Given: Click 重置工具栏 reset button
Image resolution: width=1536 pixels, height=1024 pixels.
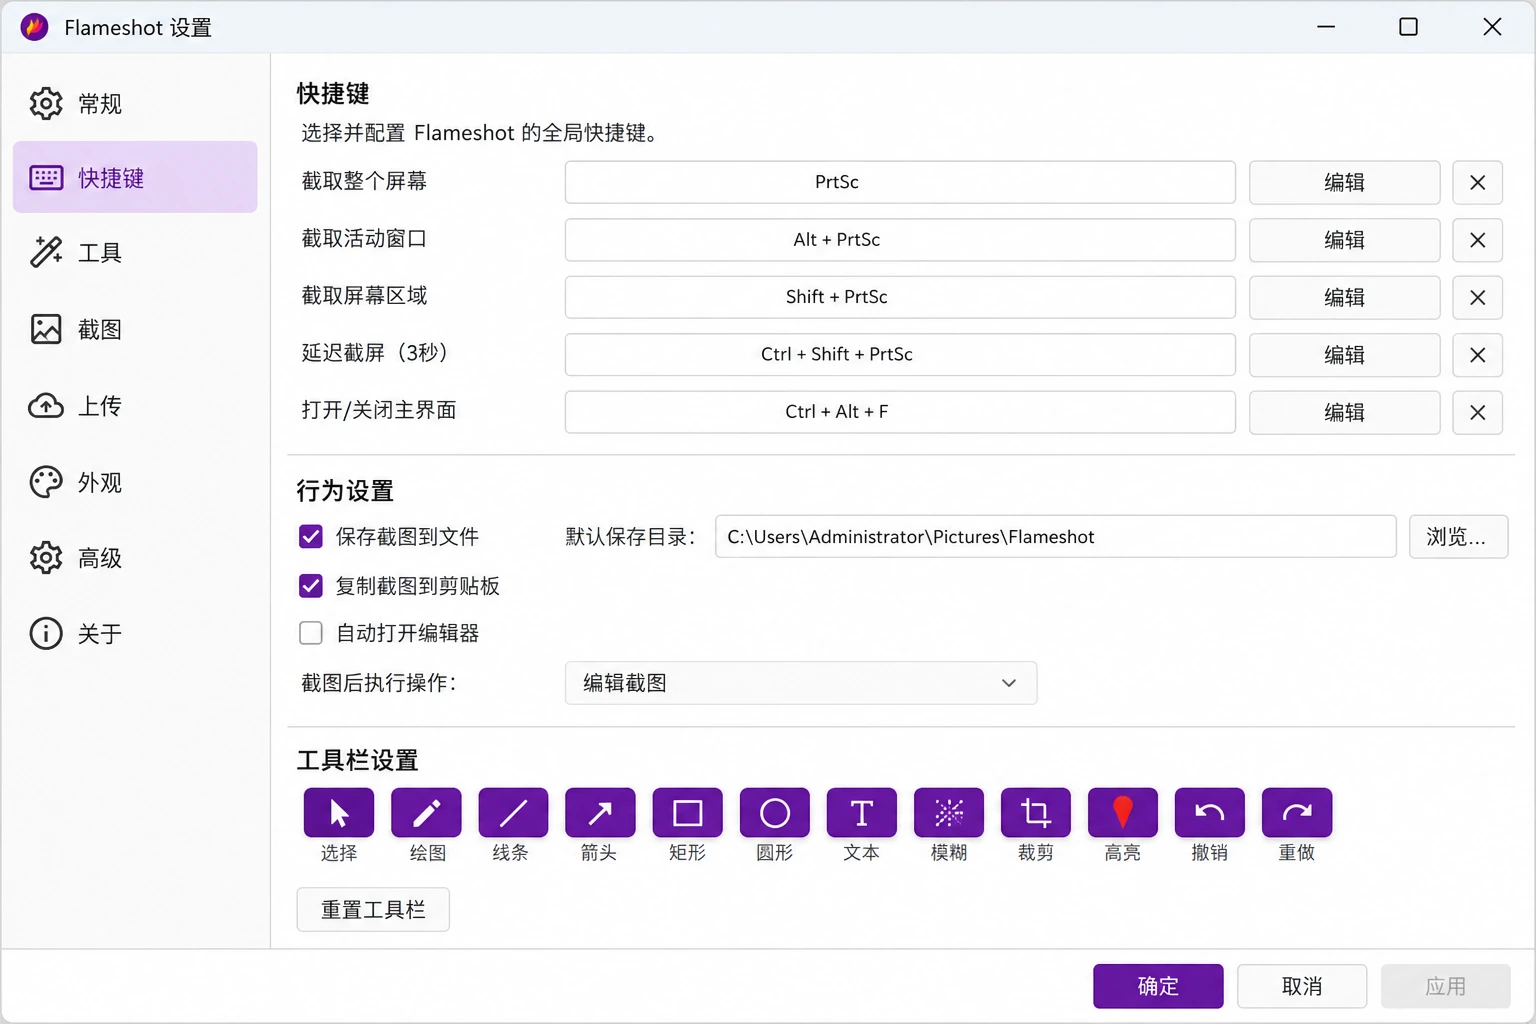Looking at the screenshot, I should coord(373,909).
